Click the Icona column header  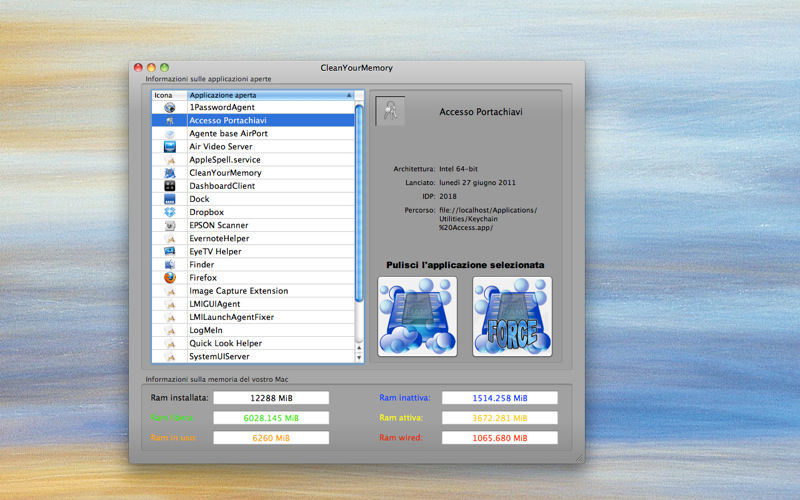[169, 95]
